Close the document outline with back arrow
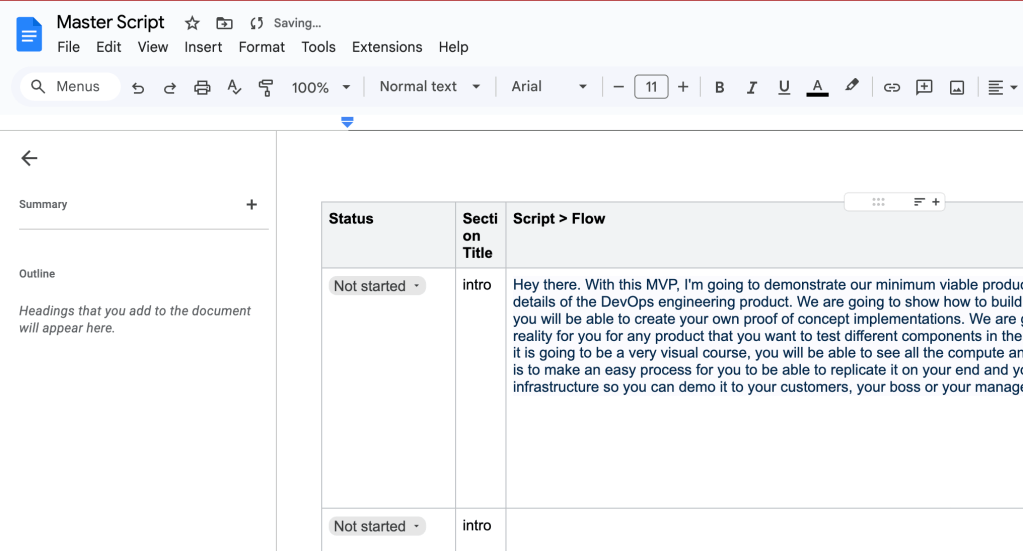This screenshot has height=551, width=1023. click(x=29, y=158)
